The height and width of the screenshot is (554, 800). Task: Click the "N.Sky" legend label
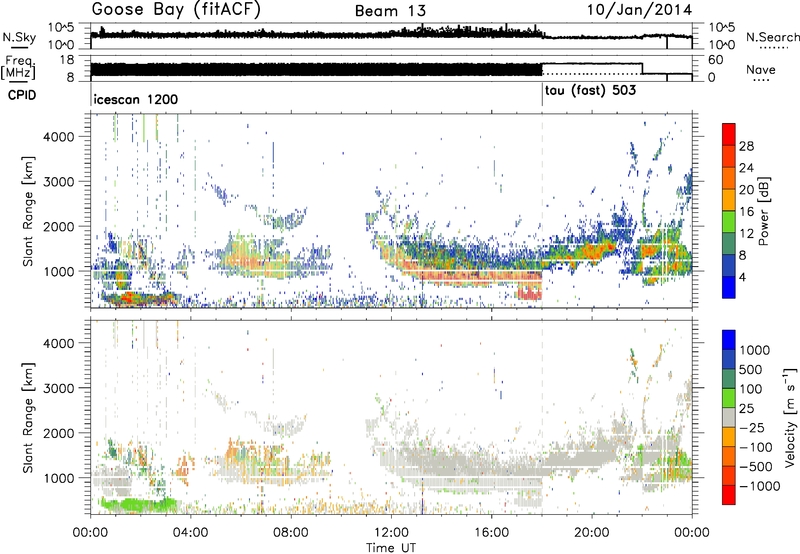tap(19, 37)
